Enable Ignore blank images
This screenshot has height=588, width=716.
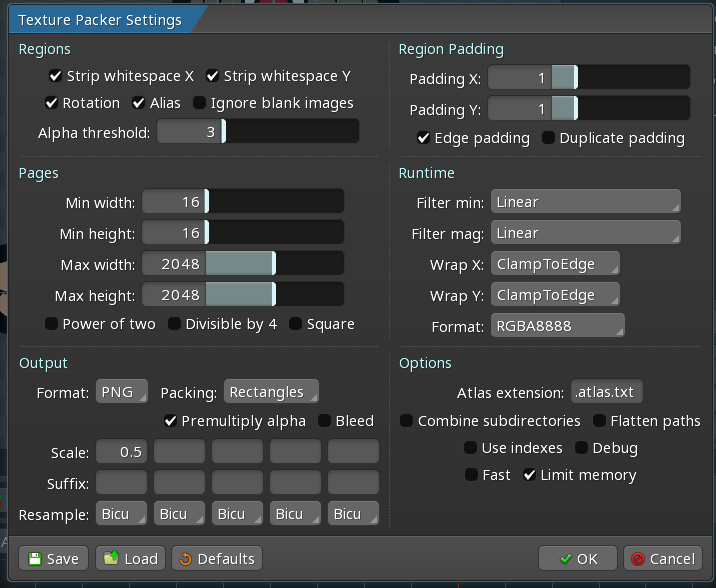coord(200,103)
